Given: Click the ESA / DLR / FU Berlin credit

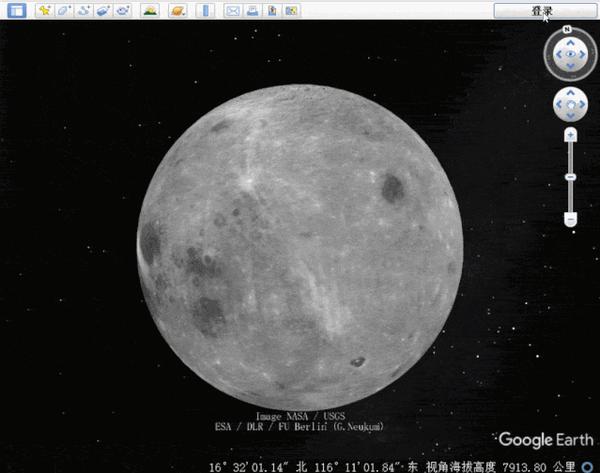Looking at the screenshot, I should coord(299,426).
